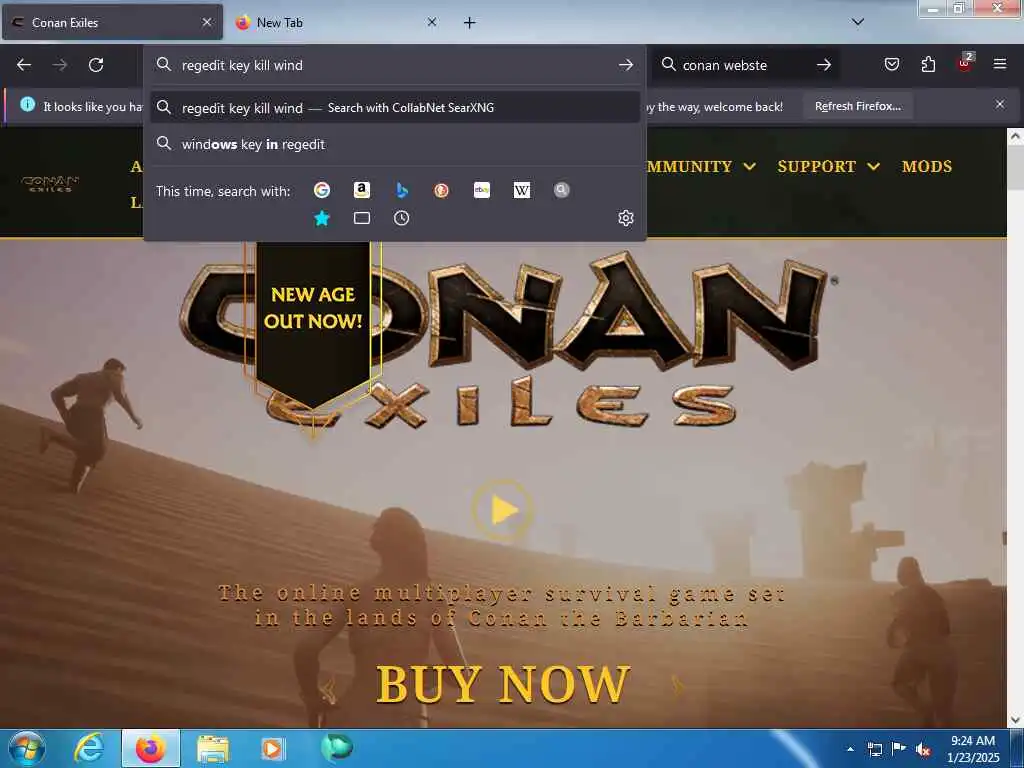1024x768 pixels.
Task: Dismiss the notification bar with its X
Action: (1000, 104)
